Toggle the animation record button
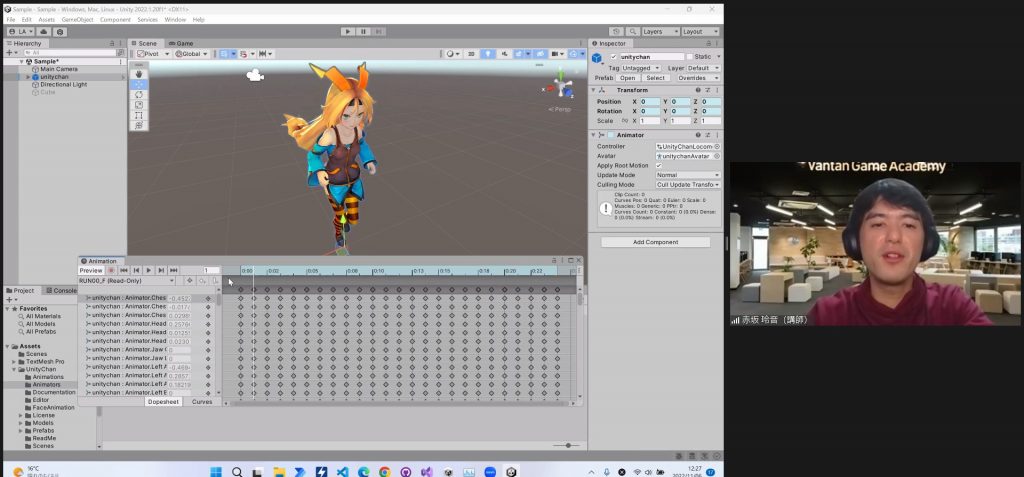This screenshot has width=1024, height=477. pos(111,270)
